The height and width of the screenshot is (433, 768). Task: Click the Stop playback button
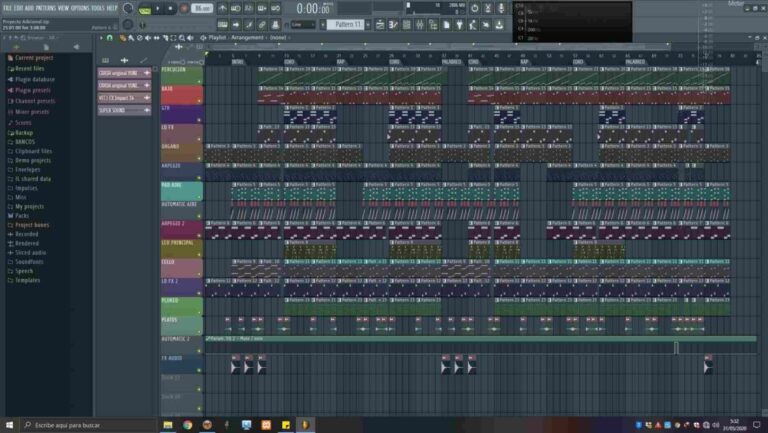click(170, 8)
